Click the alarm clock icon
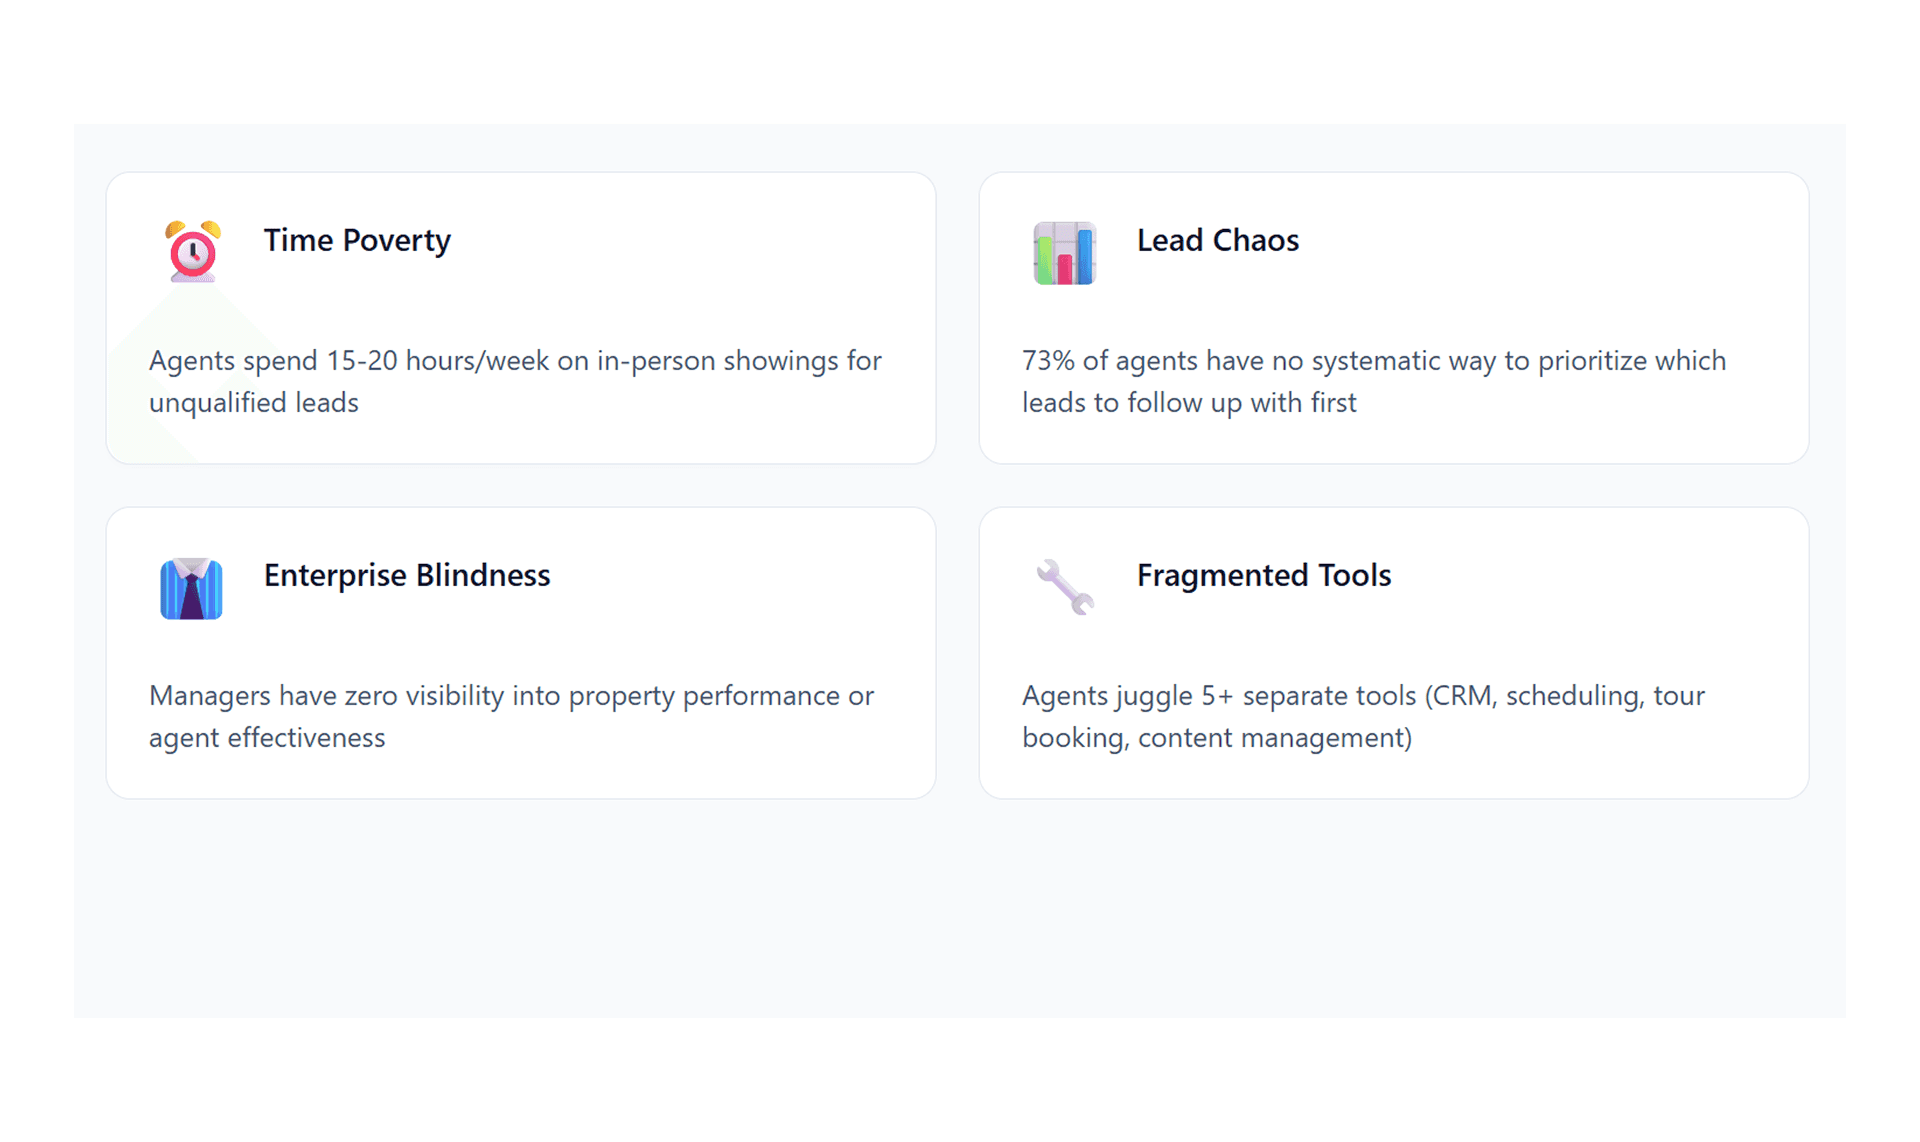1920x1142 pixels. coord(192,252)
